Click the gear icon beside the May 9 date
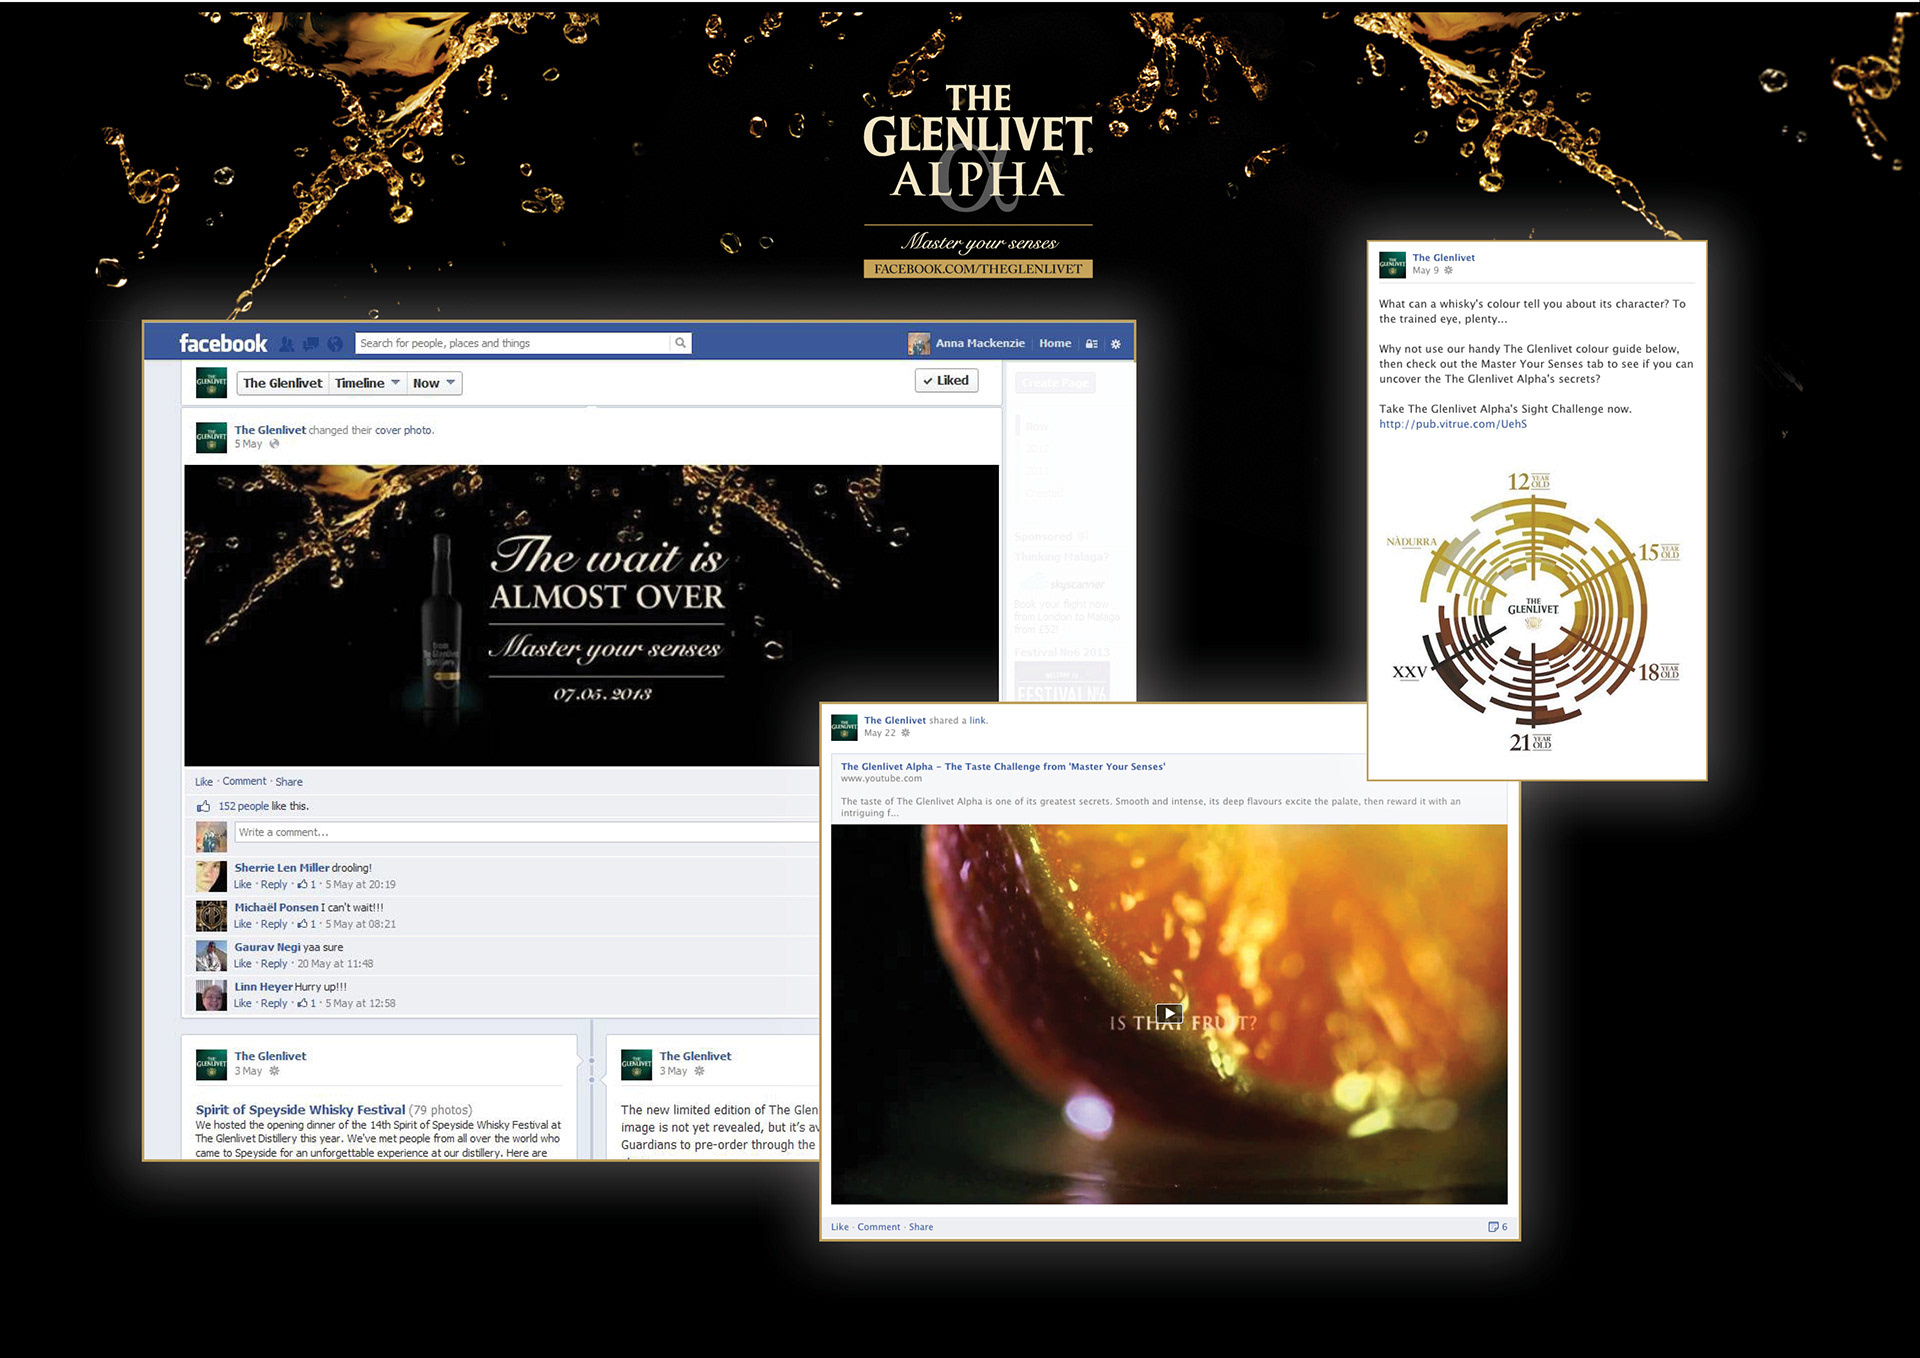Image resolution: width=1920 pixels, height=1358 pixels. [1448, 270]
